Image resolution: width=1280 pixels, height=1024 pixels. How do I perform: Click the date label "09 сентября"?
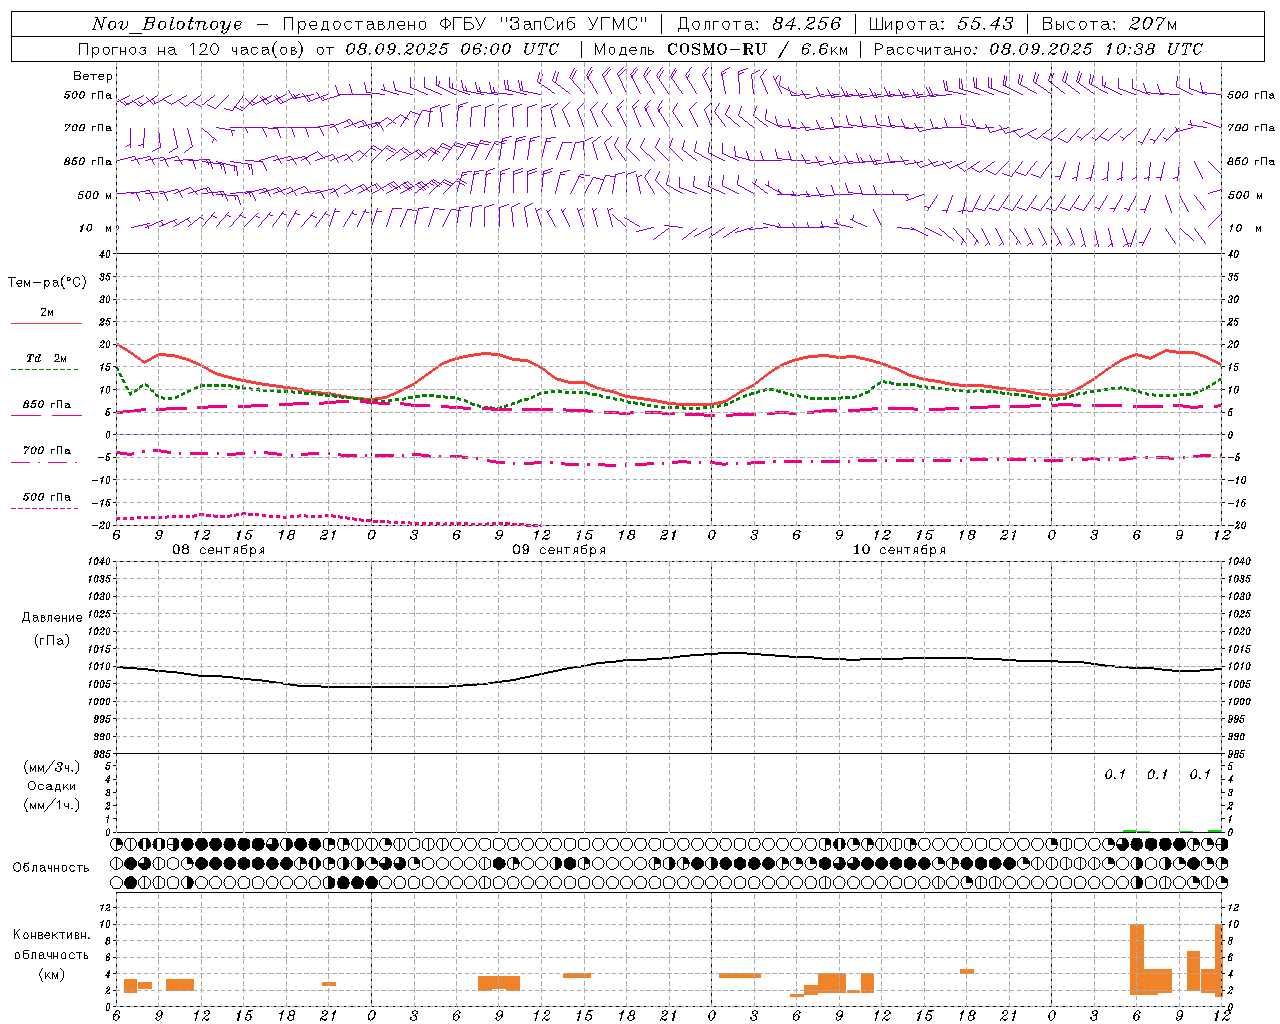pos(559,550)
